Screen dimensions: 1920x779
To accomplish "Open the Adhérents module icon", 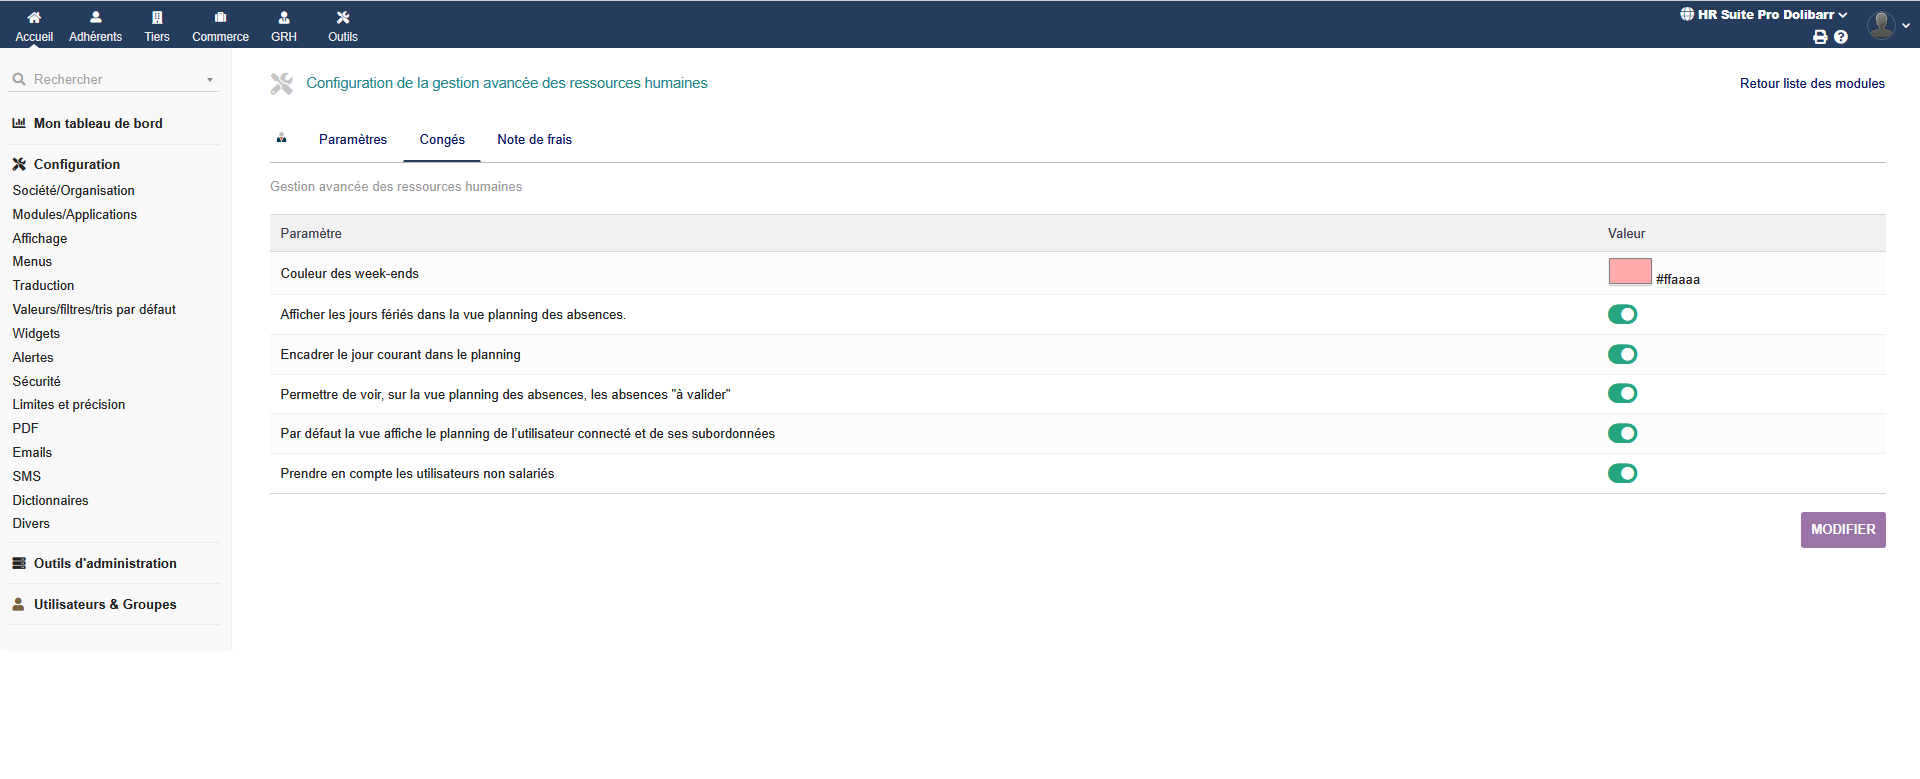I will pyautogui.click(x=95, y=18).
